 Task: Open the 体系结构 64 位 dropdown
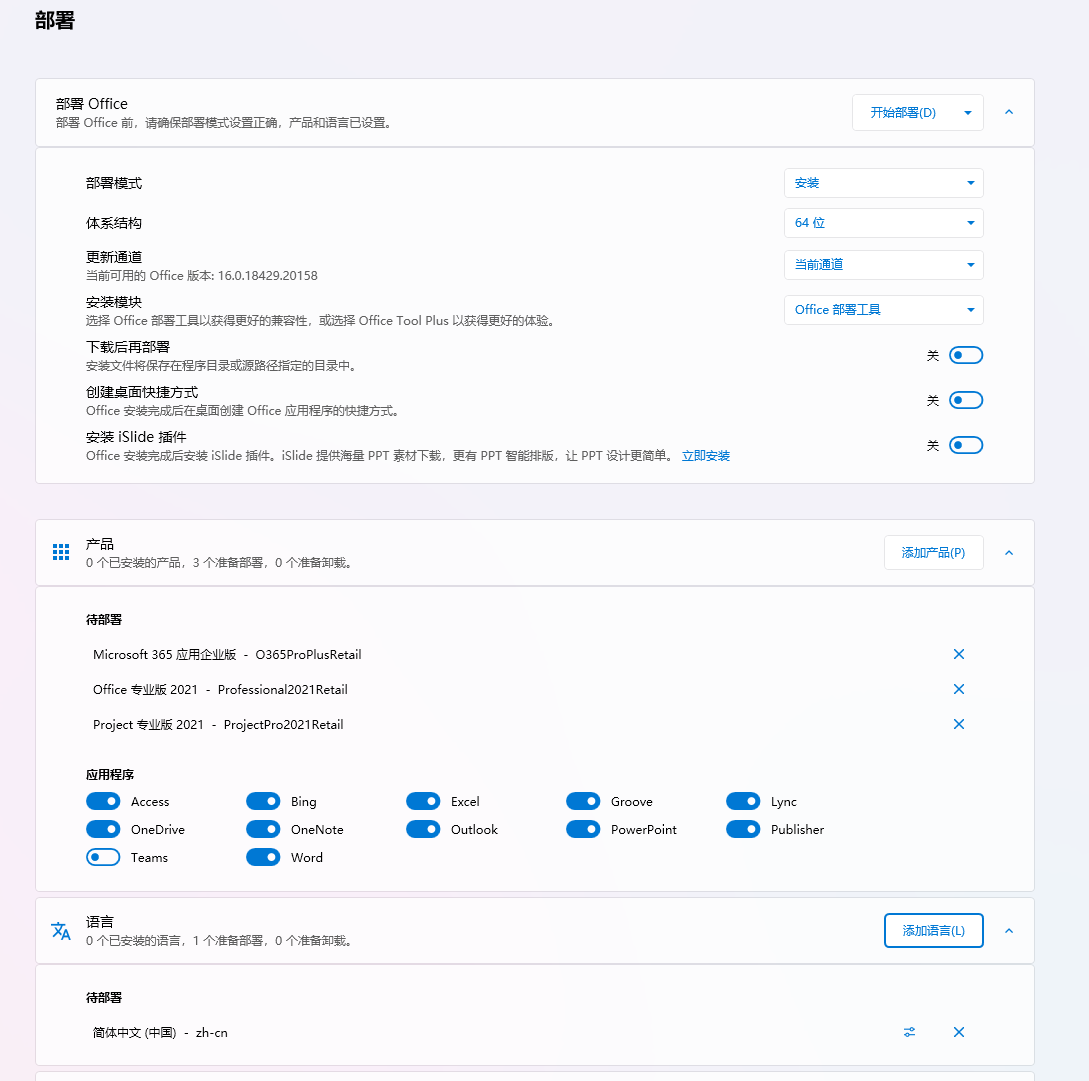coord(883,223)
